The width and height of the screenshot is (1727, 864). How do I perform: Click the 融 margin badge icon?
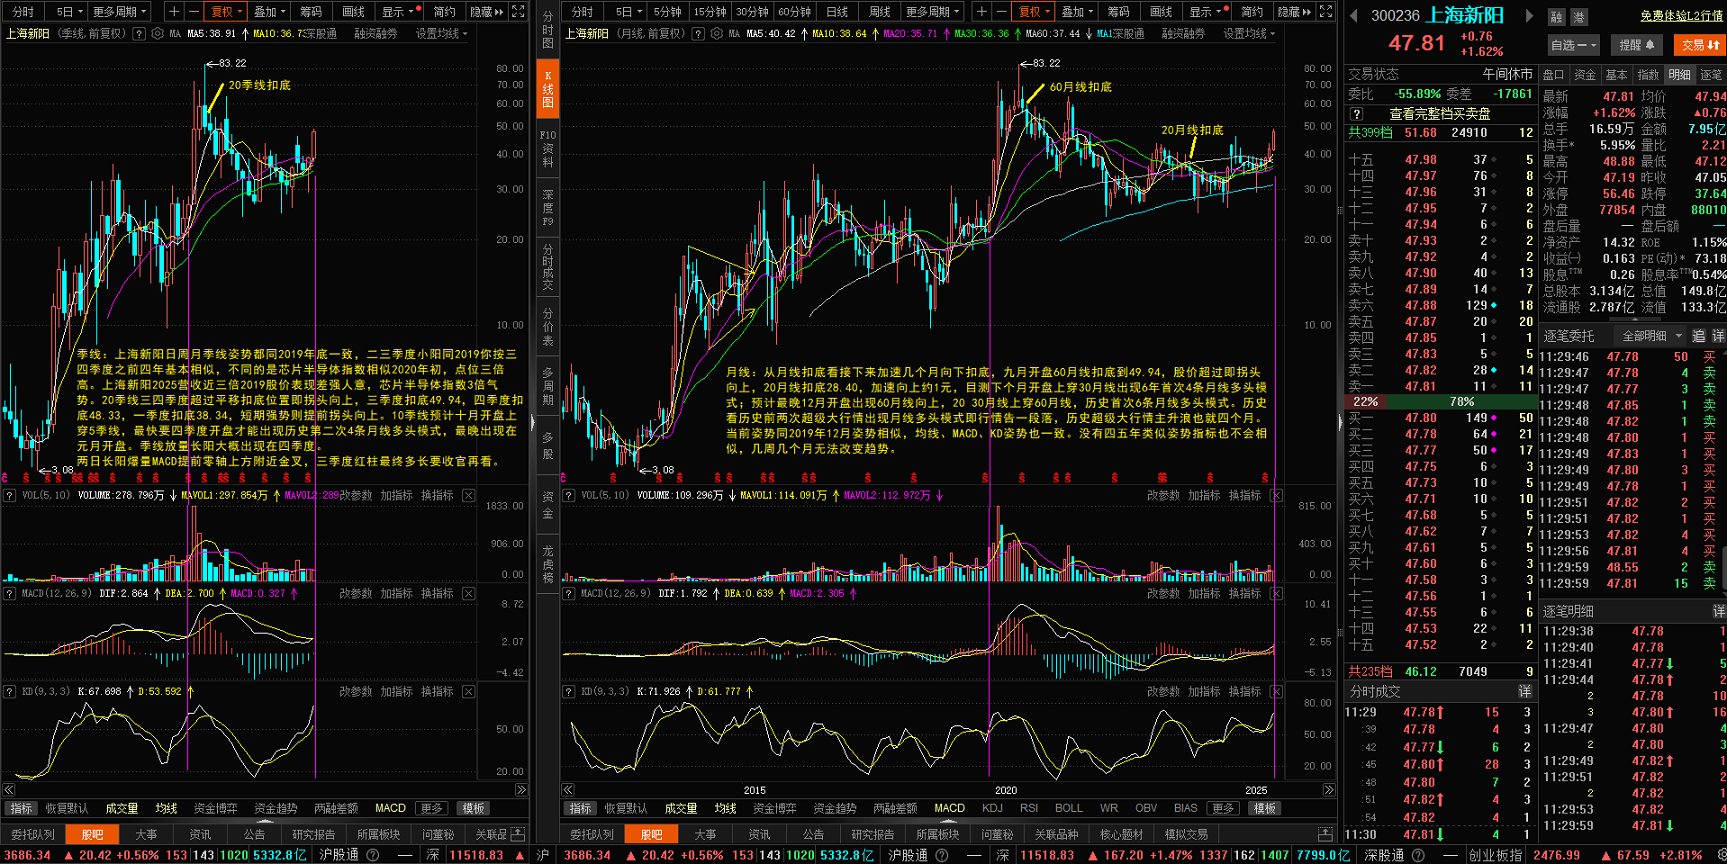(1557, 17)
